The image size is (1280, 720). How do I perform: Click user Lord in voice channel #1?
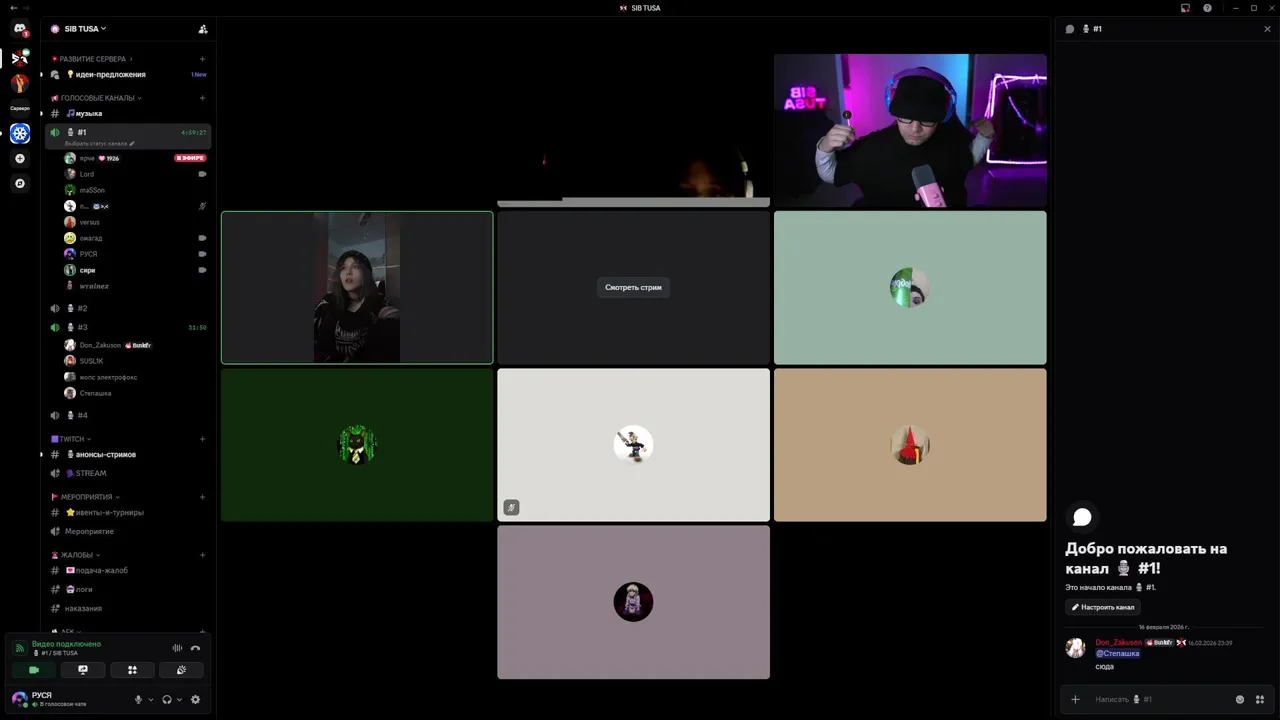135,174
